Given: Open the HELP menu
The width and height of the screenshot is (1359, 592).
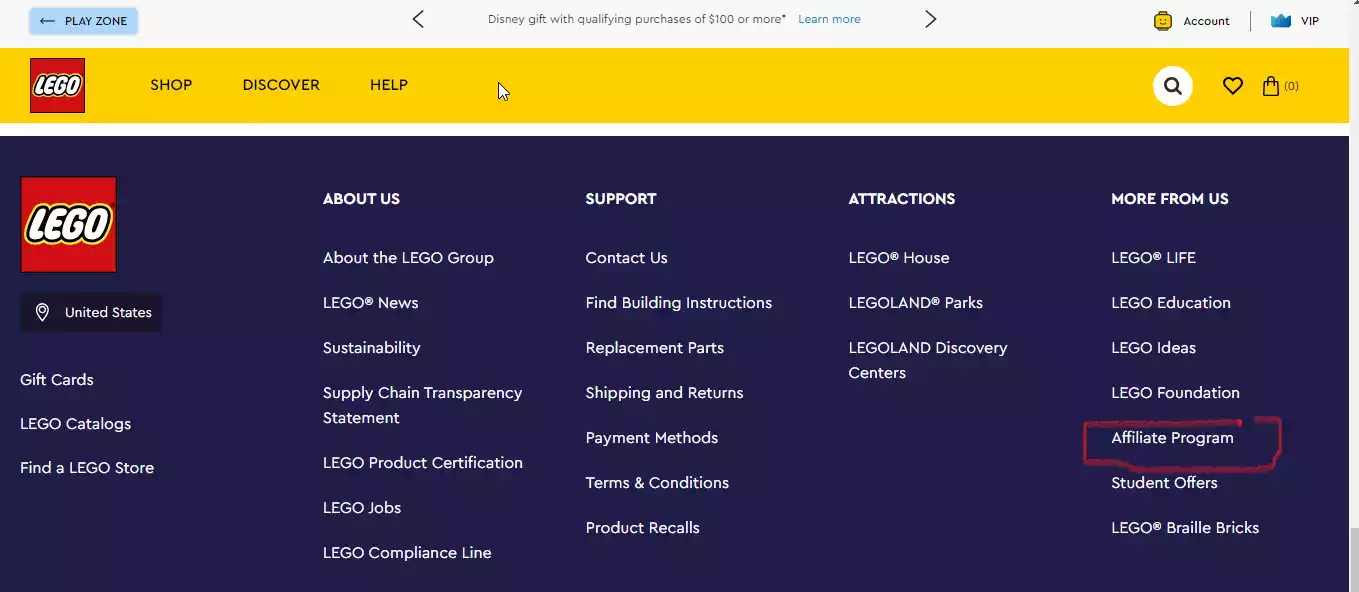Looking at the screenshot, I should pos(389,85).
